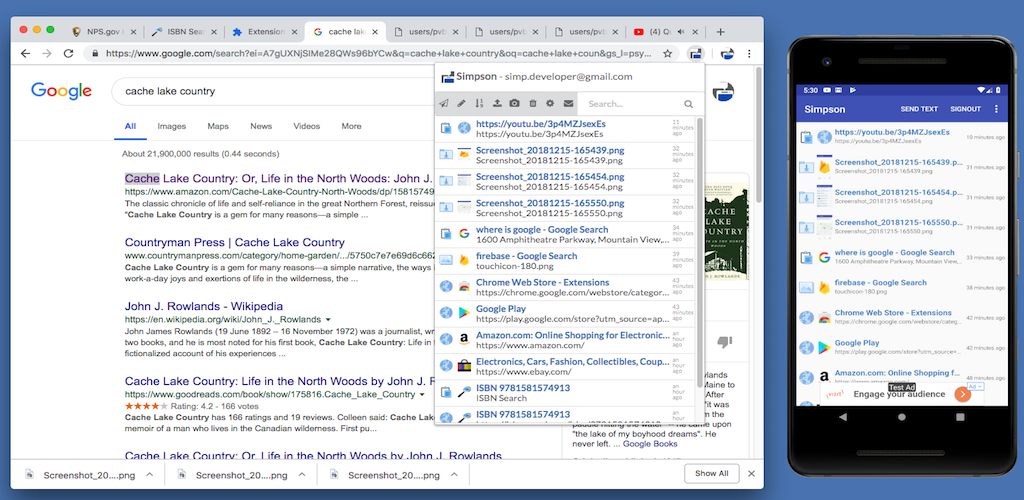
Task: Click the thumbs-down icon in knowledge panel
Action: [x=724, y=341]
